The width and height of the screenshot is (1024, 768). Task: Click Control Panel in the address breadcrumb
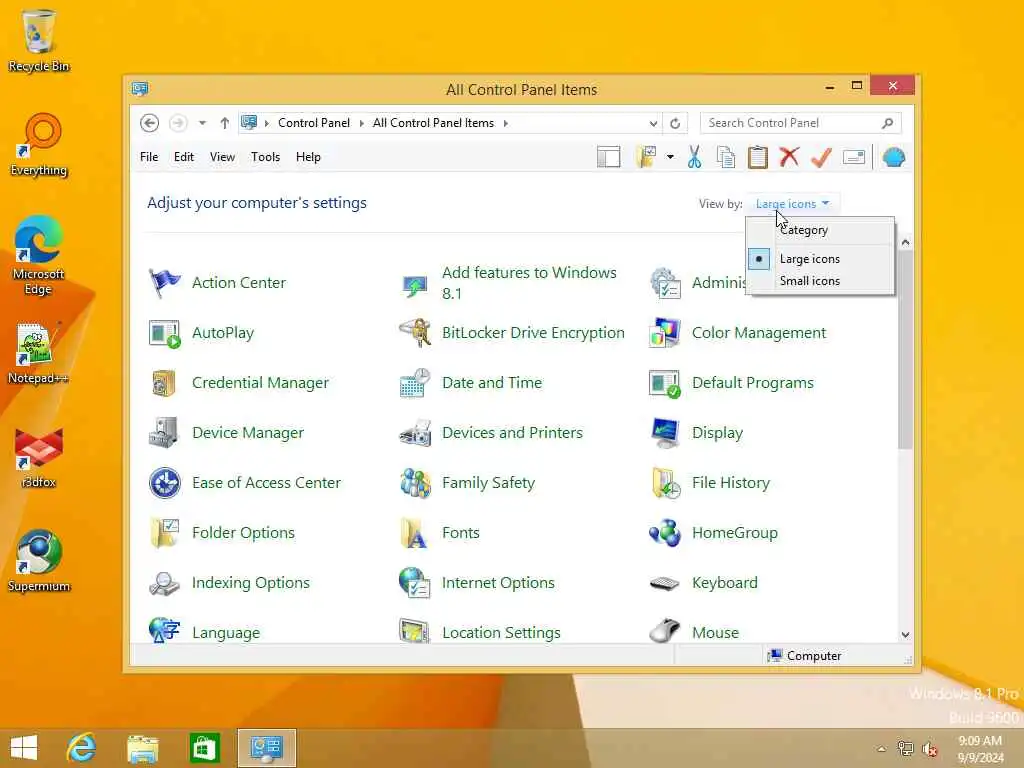[313, 123]
